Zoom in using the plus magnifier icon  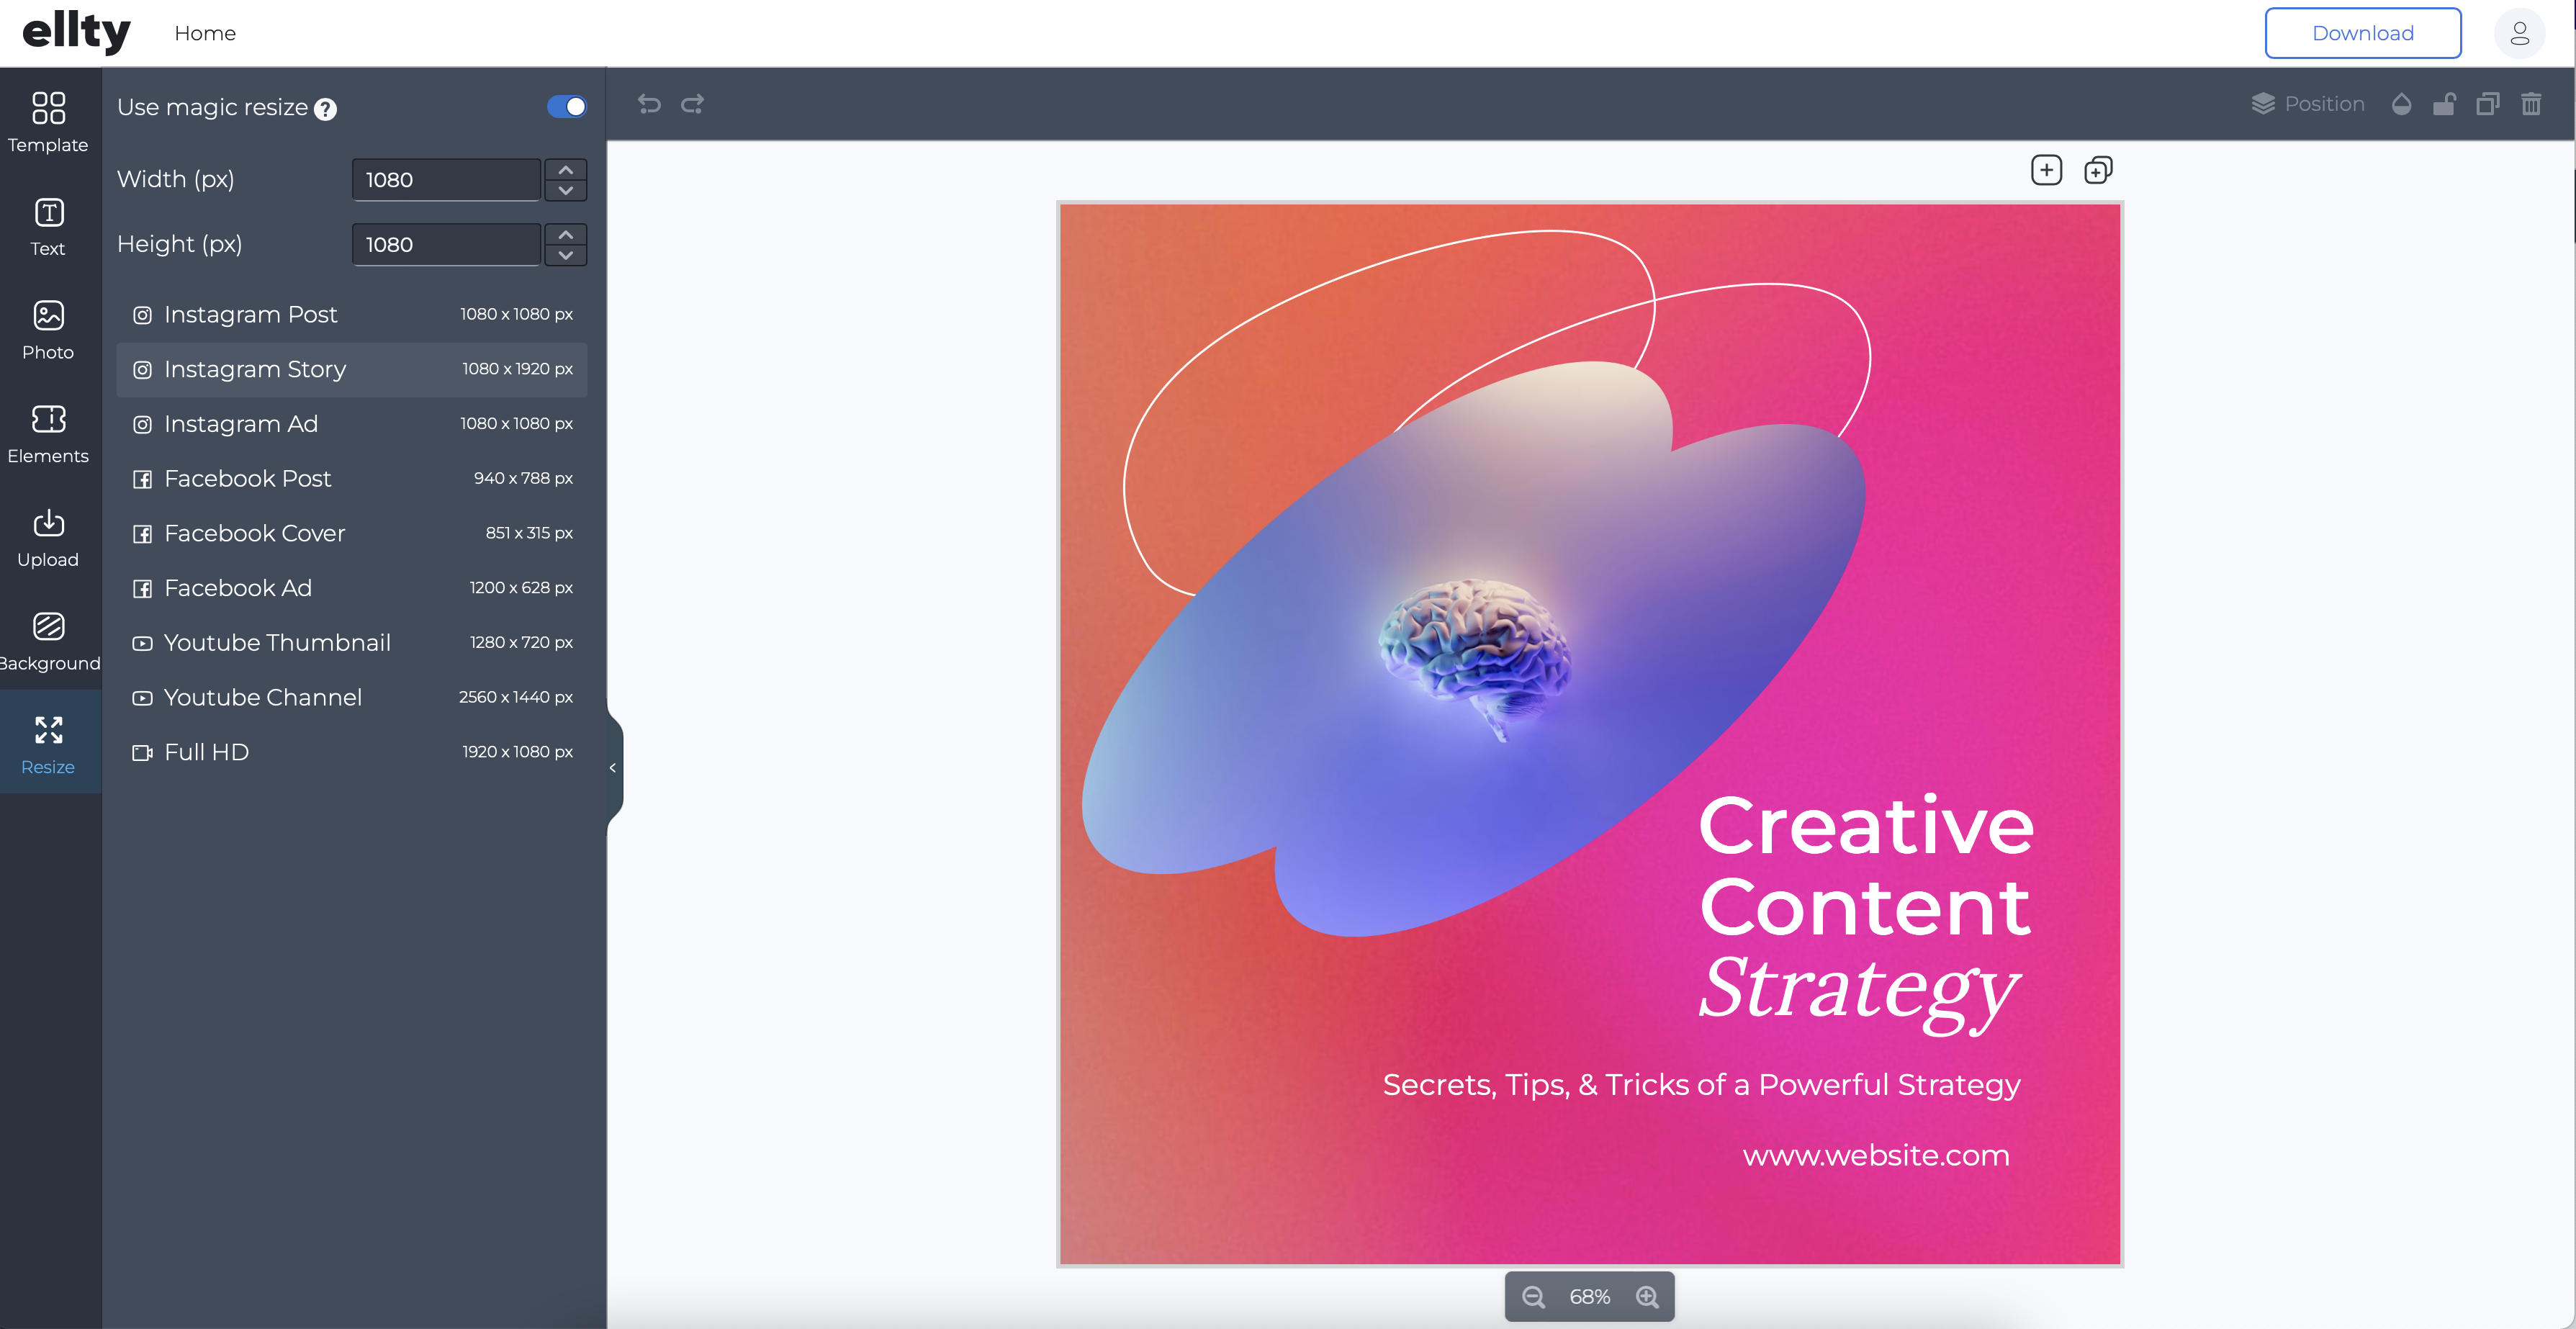tap(1646, 1296)
